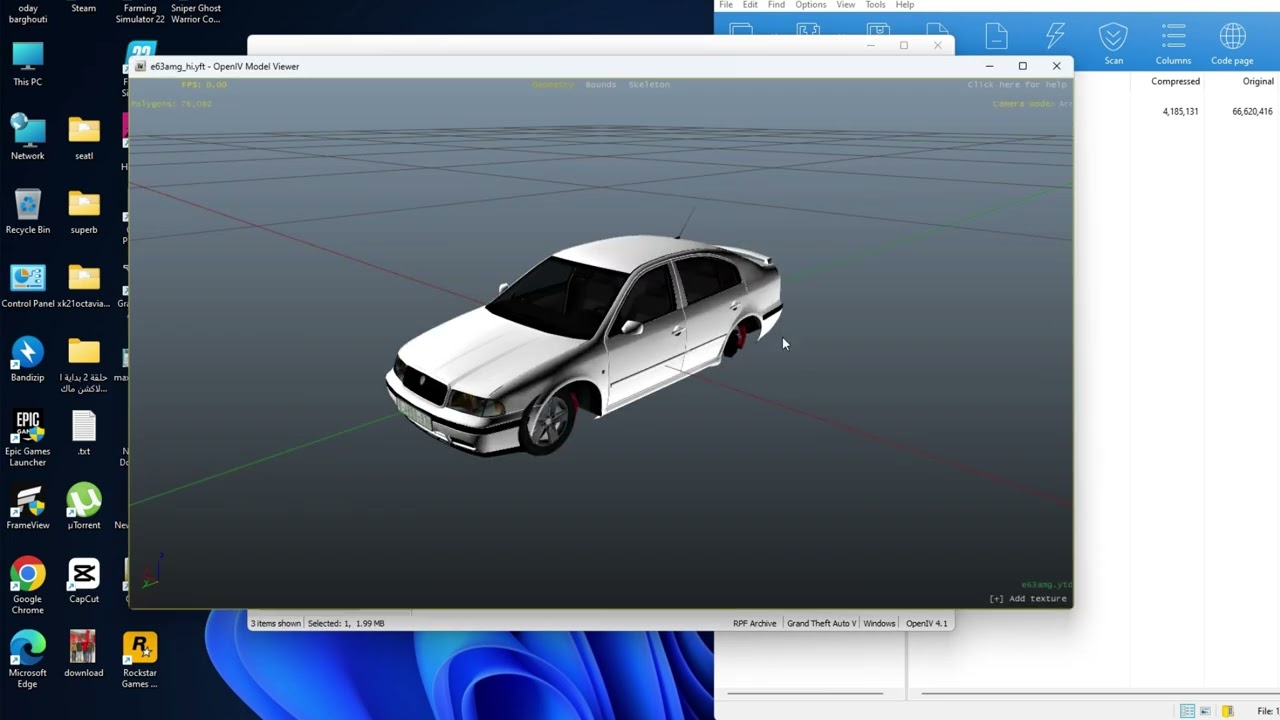Click 'Grand Theft Auto V' in status bar

[x=821, y=624]
